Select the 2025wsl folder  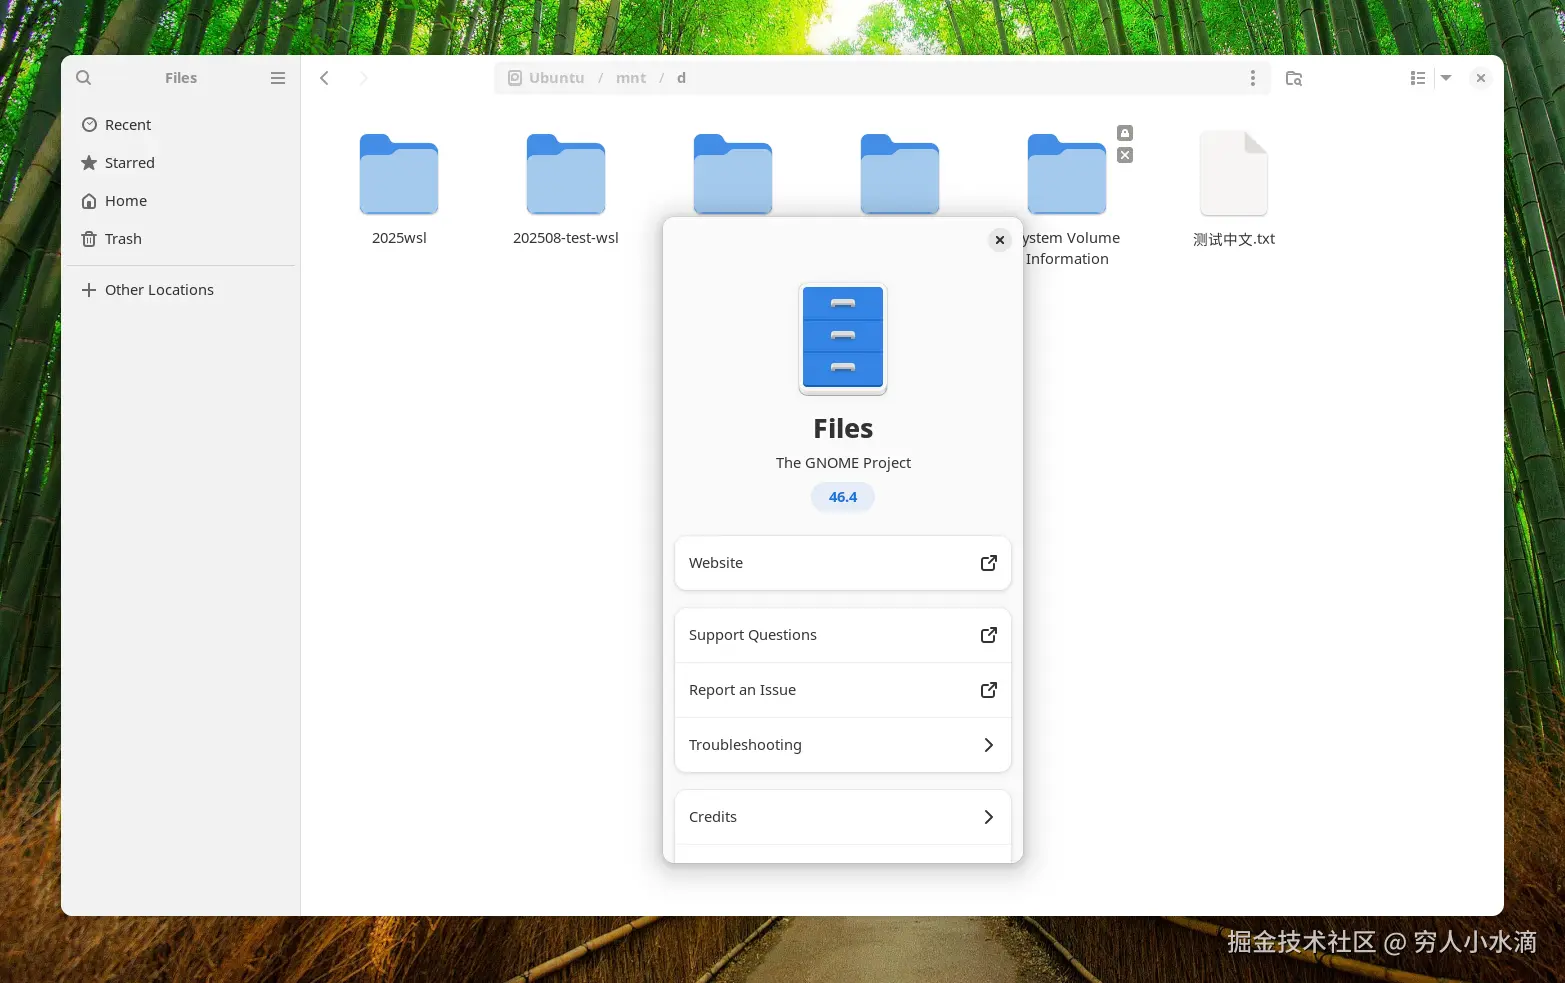pos(399,175)
